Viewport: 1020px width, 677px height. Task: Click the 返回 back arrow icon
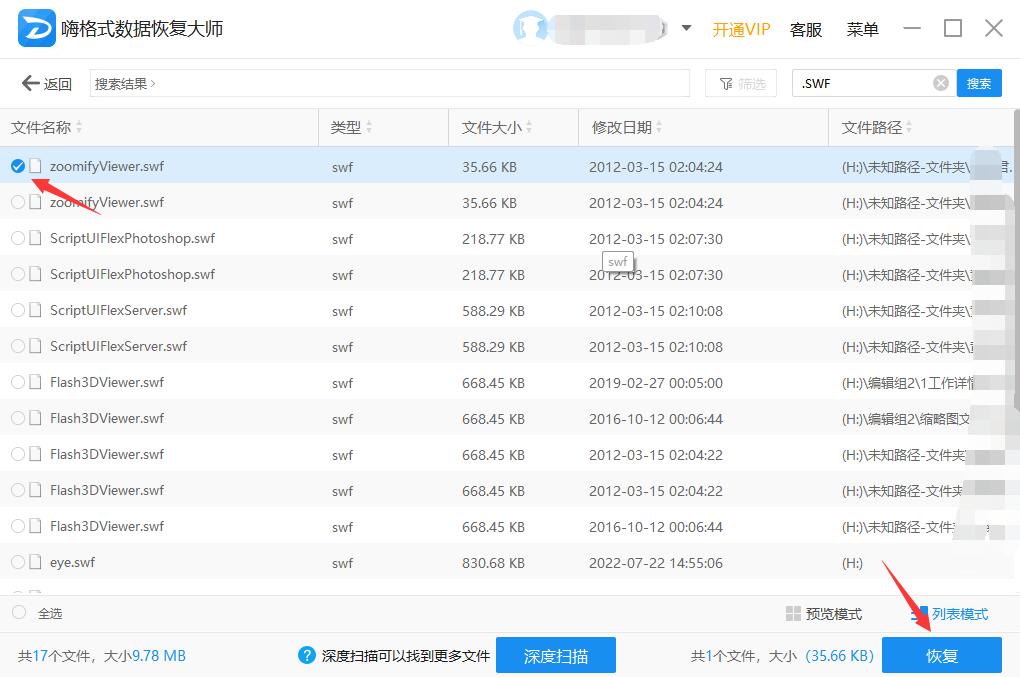pyautogui.click(x=28, y=83)
